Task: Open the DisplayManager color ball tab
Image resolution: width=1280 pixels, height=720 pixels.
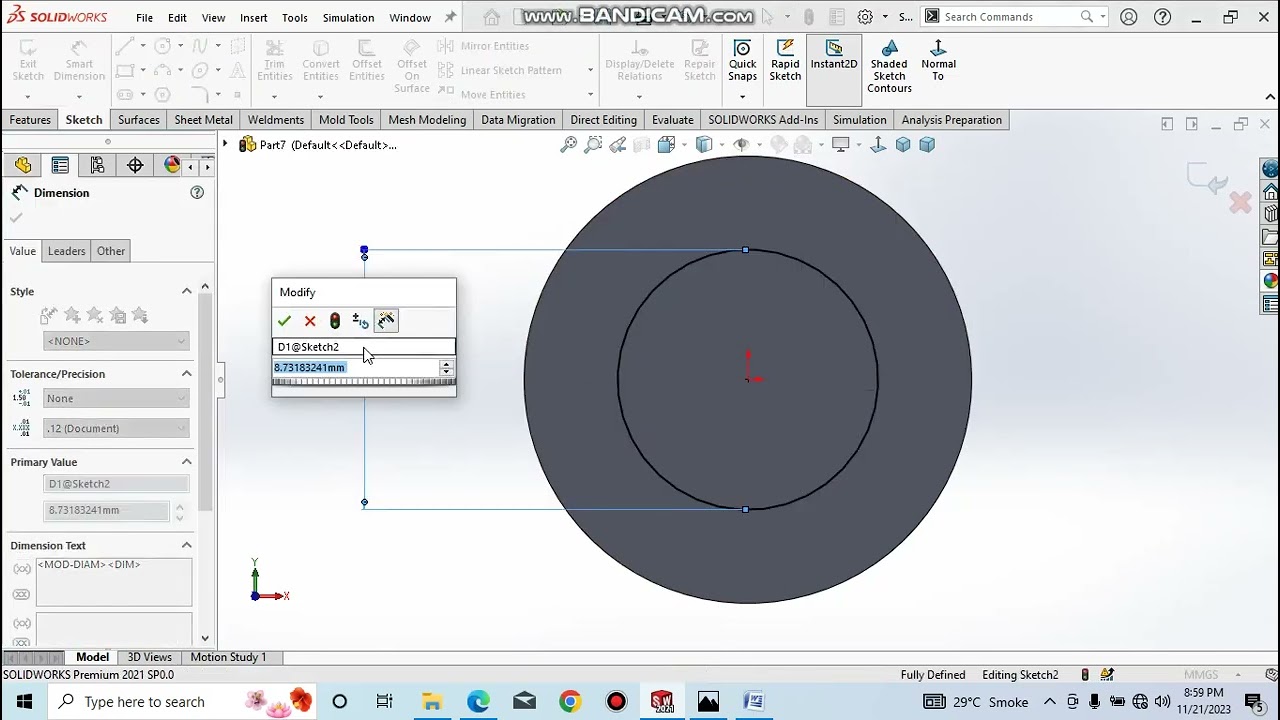Action: tap(171, 165)
